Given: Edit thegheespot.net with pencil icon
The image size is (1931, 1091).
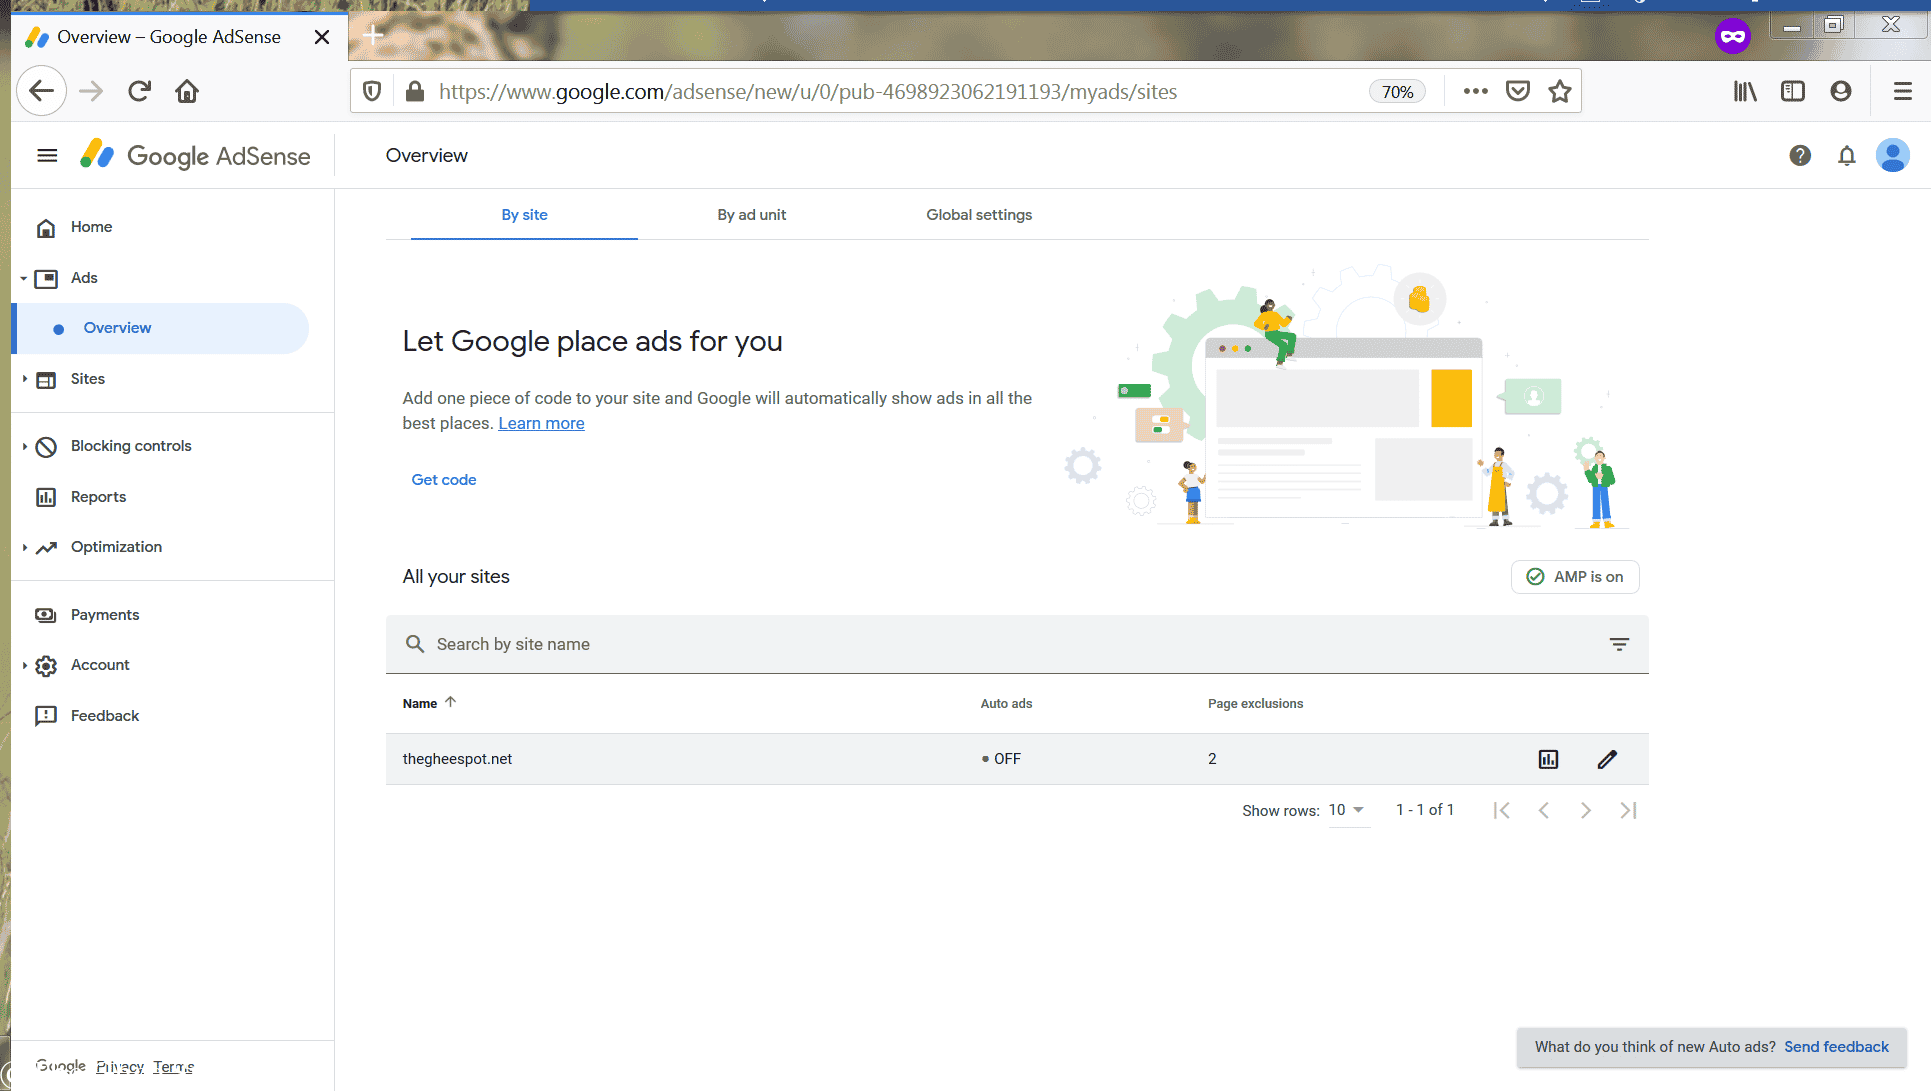Looking at the screenshot, I should tap(1607, 759).
